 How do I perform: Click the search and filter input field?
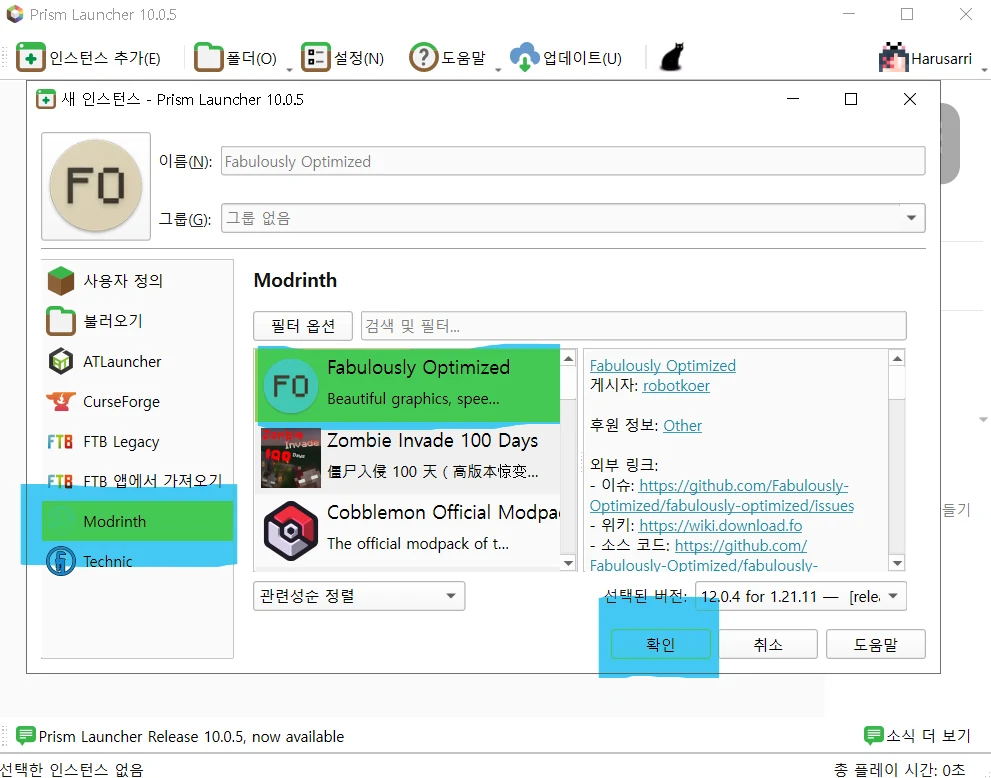coord(633,325)
